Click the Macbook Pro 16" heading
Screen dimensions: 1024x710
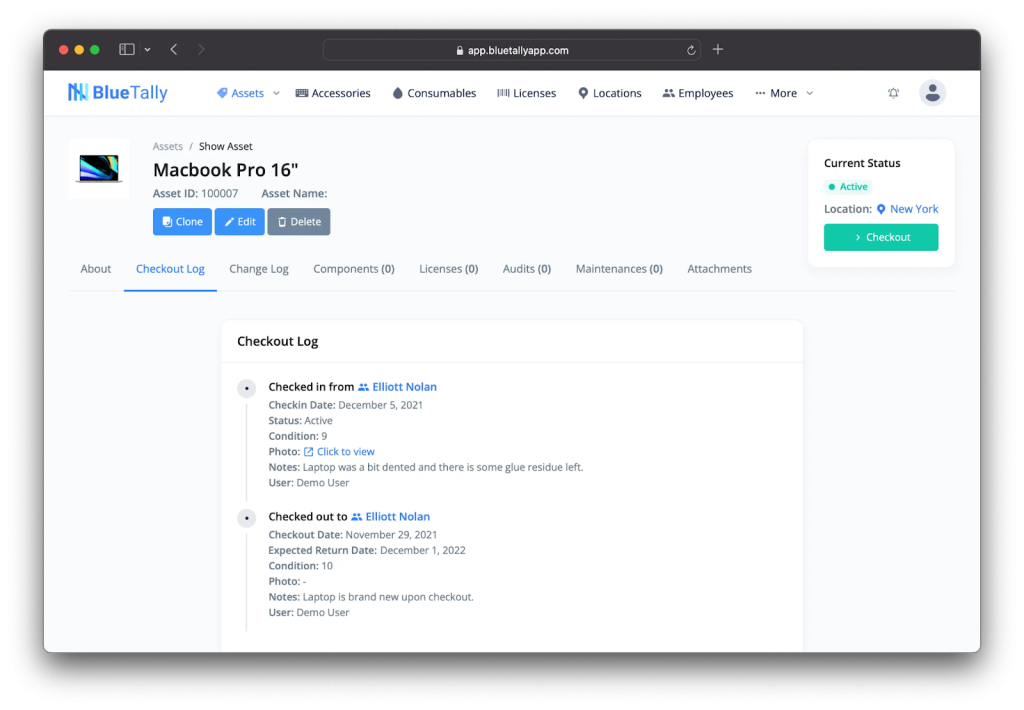(x=225, y=170)
